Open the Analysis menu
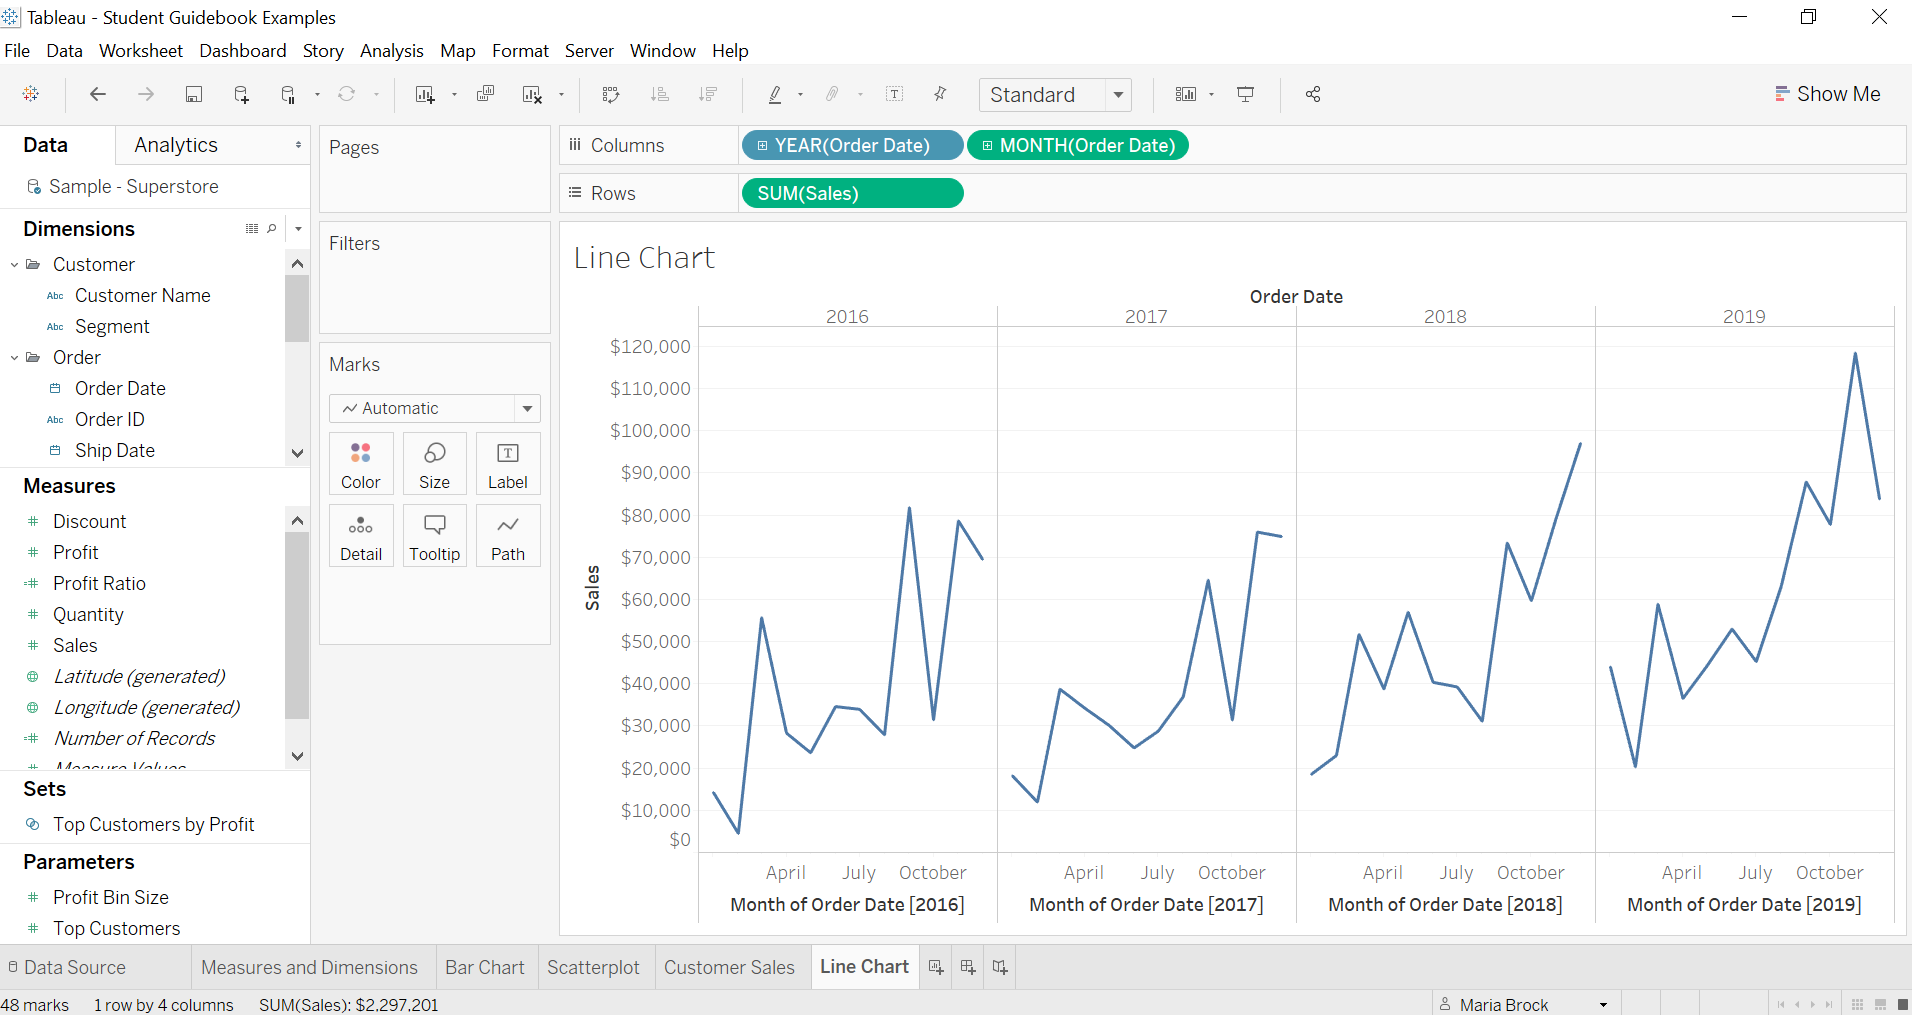This screenshot has width=1912, height=1015. point(391,50)
